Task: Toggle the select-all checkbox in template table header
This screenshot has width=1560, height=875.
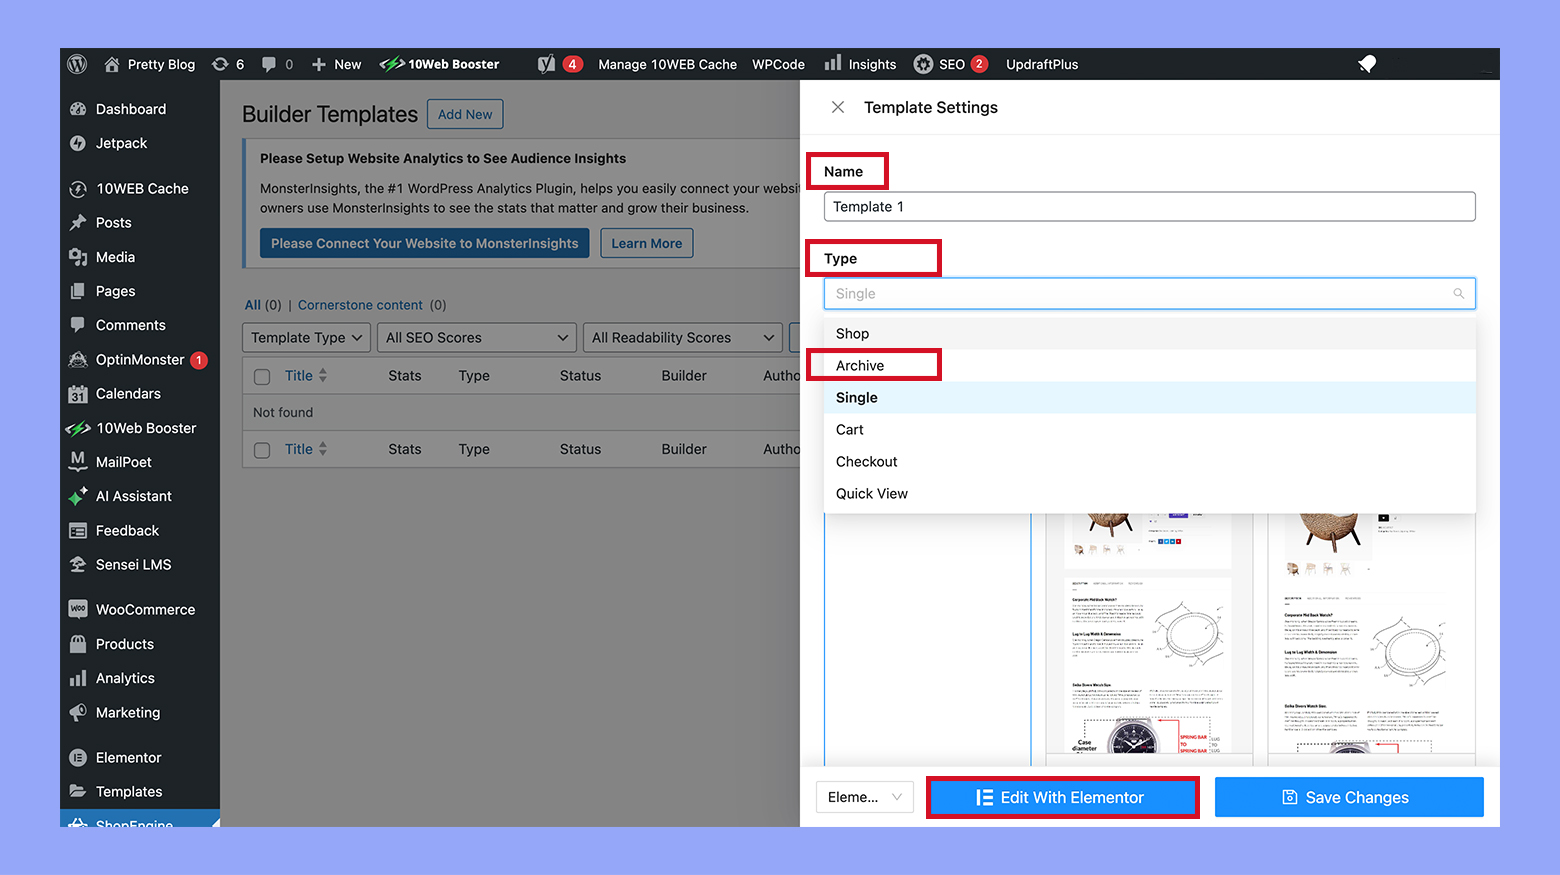Action: [x=261, y=375]
